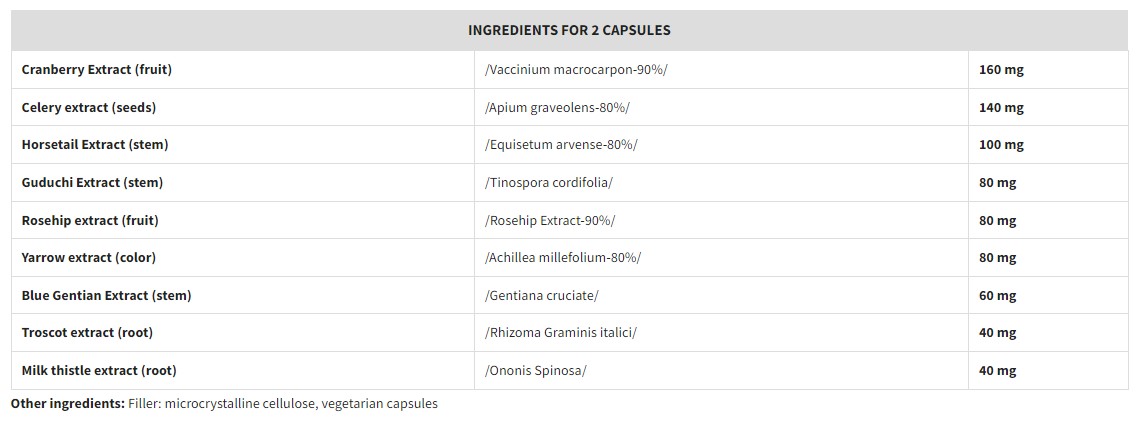Click the 'Other ingredients' label below the table
This screenshot has height=438, width=1144.
click(x=67, y=404)
